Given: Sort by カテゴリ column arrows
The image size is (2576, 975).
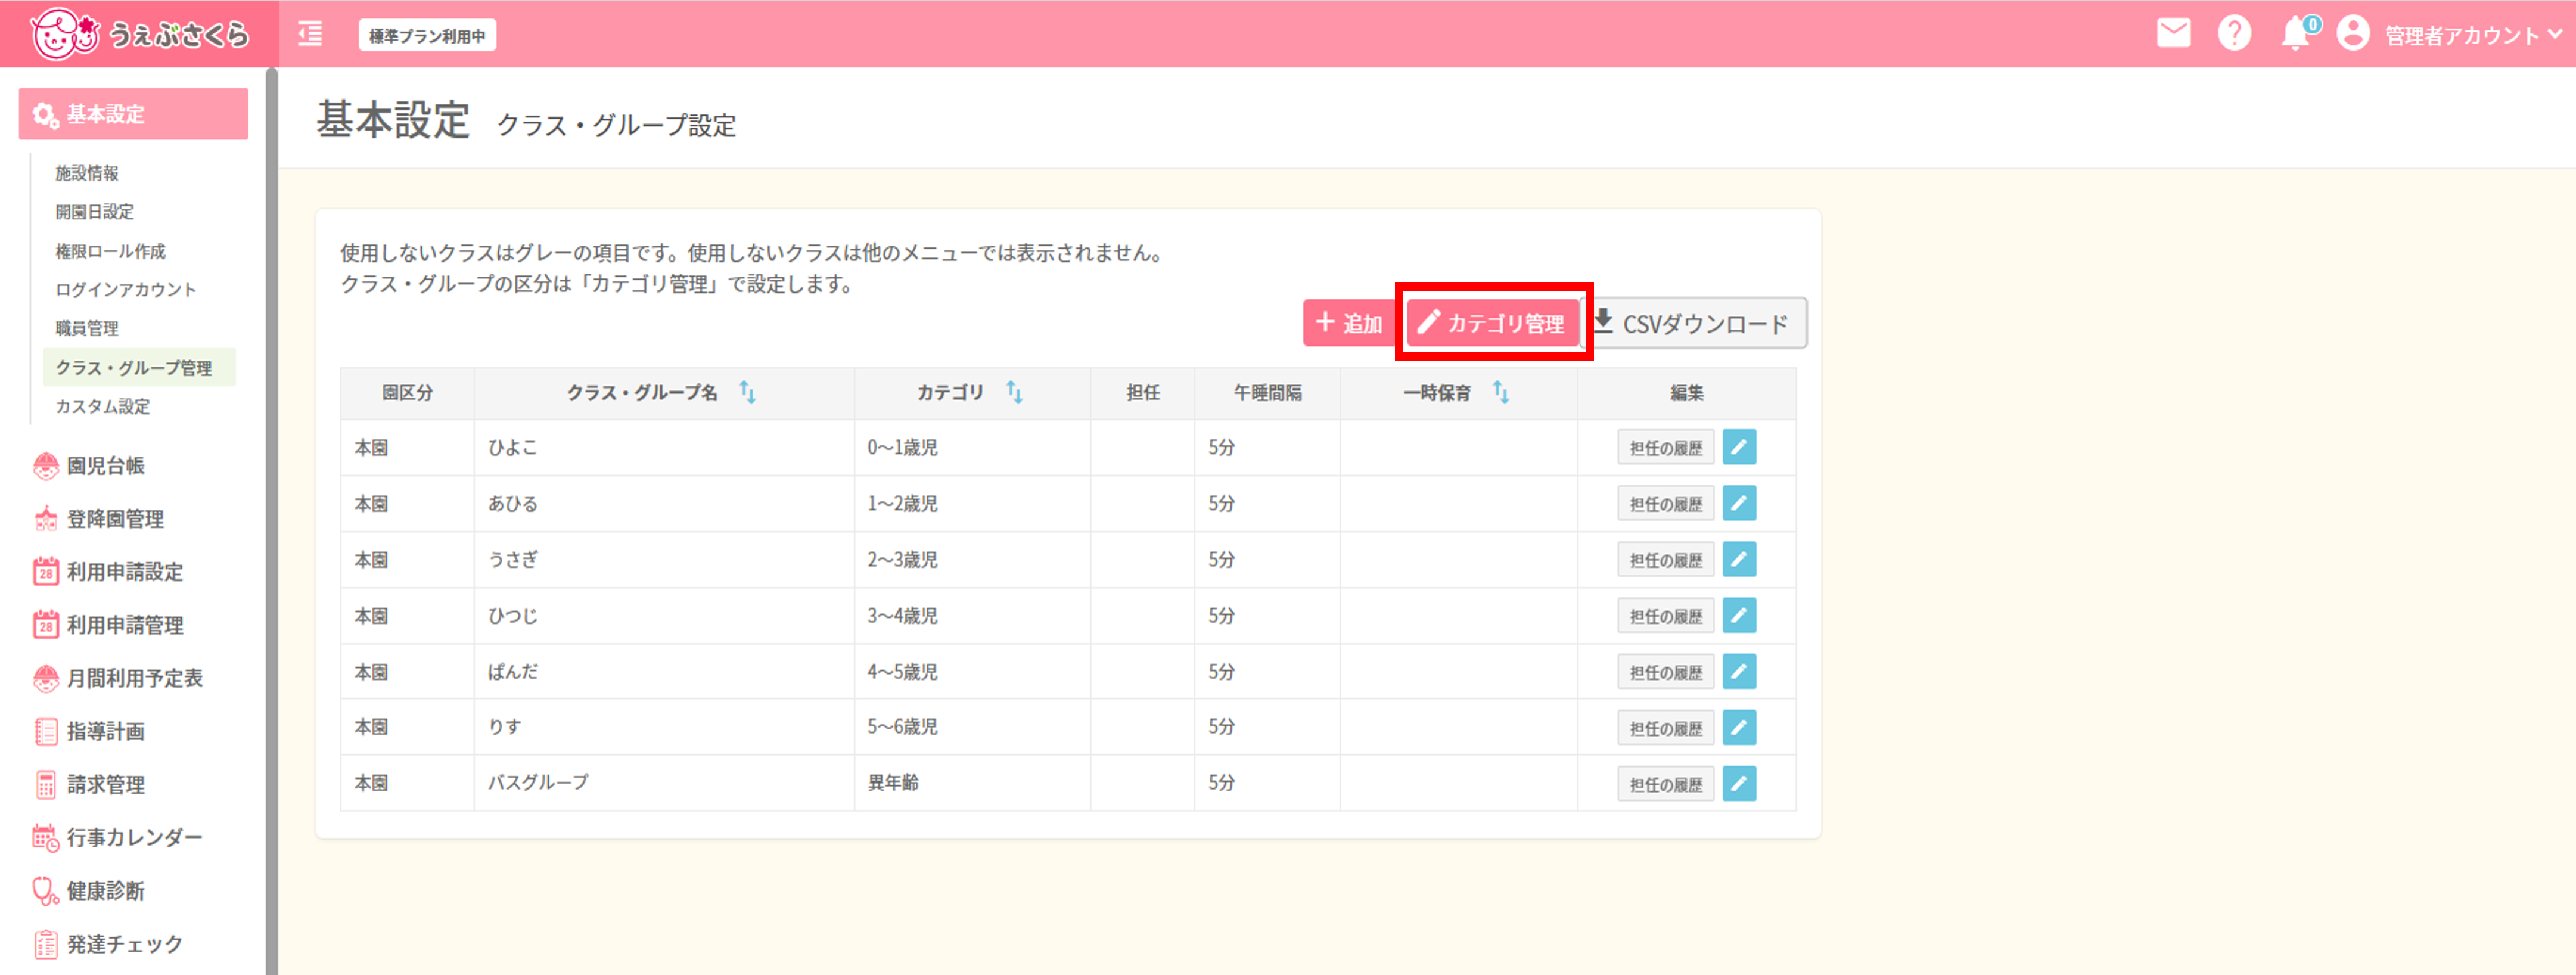Looking at the screenshot, I should coord(1014,393).
